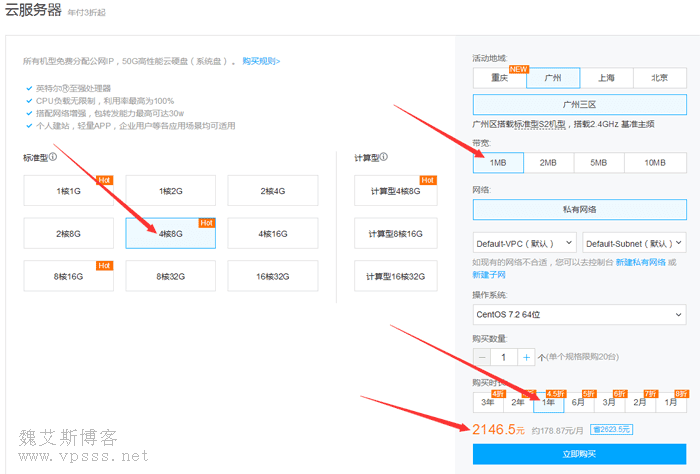
Task: Click the 新建私有网络 link
Action: [x=640, y=261]
